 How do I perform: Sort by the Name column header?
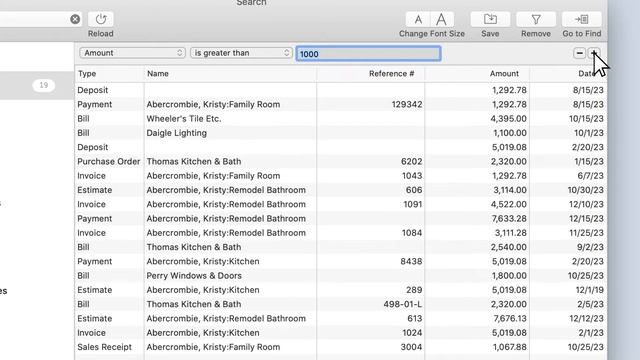[230, 73]
